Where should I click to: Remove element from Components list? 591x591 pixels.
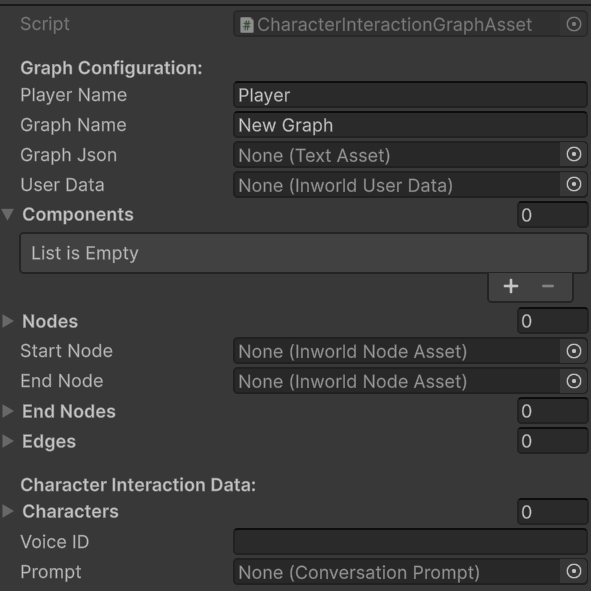[x=548, y=286]
